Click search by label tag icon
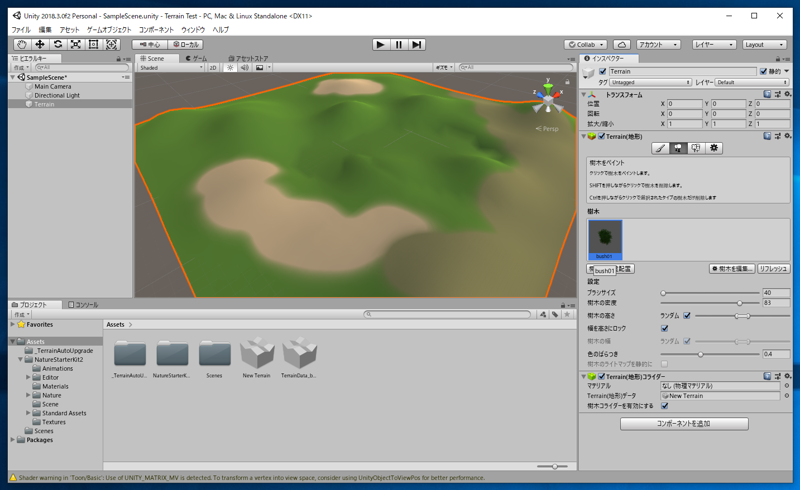This screenshot has width=800, height=490. (x=555, y=314)
